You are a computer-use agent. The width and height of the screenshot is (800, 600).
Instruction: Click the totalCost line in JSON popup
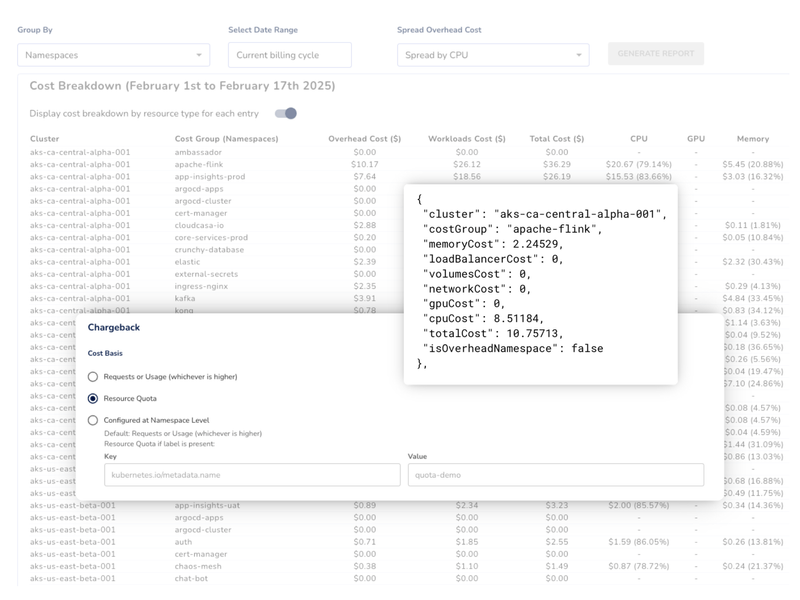point(493,334)
